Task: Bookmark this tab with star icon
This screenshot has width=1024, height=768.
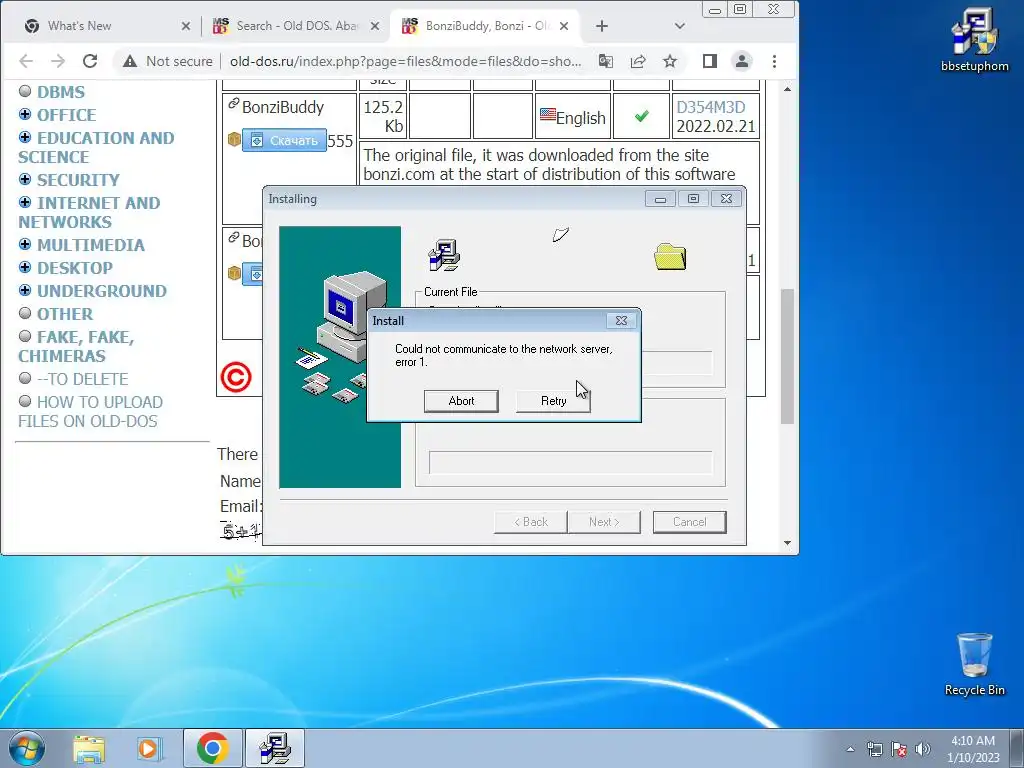Action: [670, 61]
